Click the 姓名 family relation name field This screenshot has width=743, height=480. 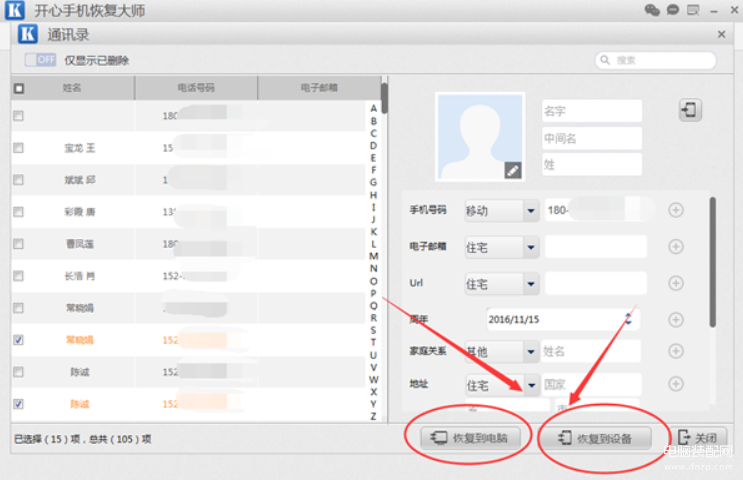[x=591, y=351]
